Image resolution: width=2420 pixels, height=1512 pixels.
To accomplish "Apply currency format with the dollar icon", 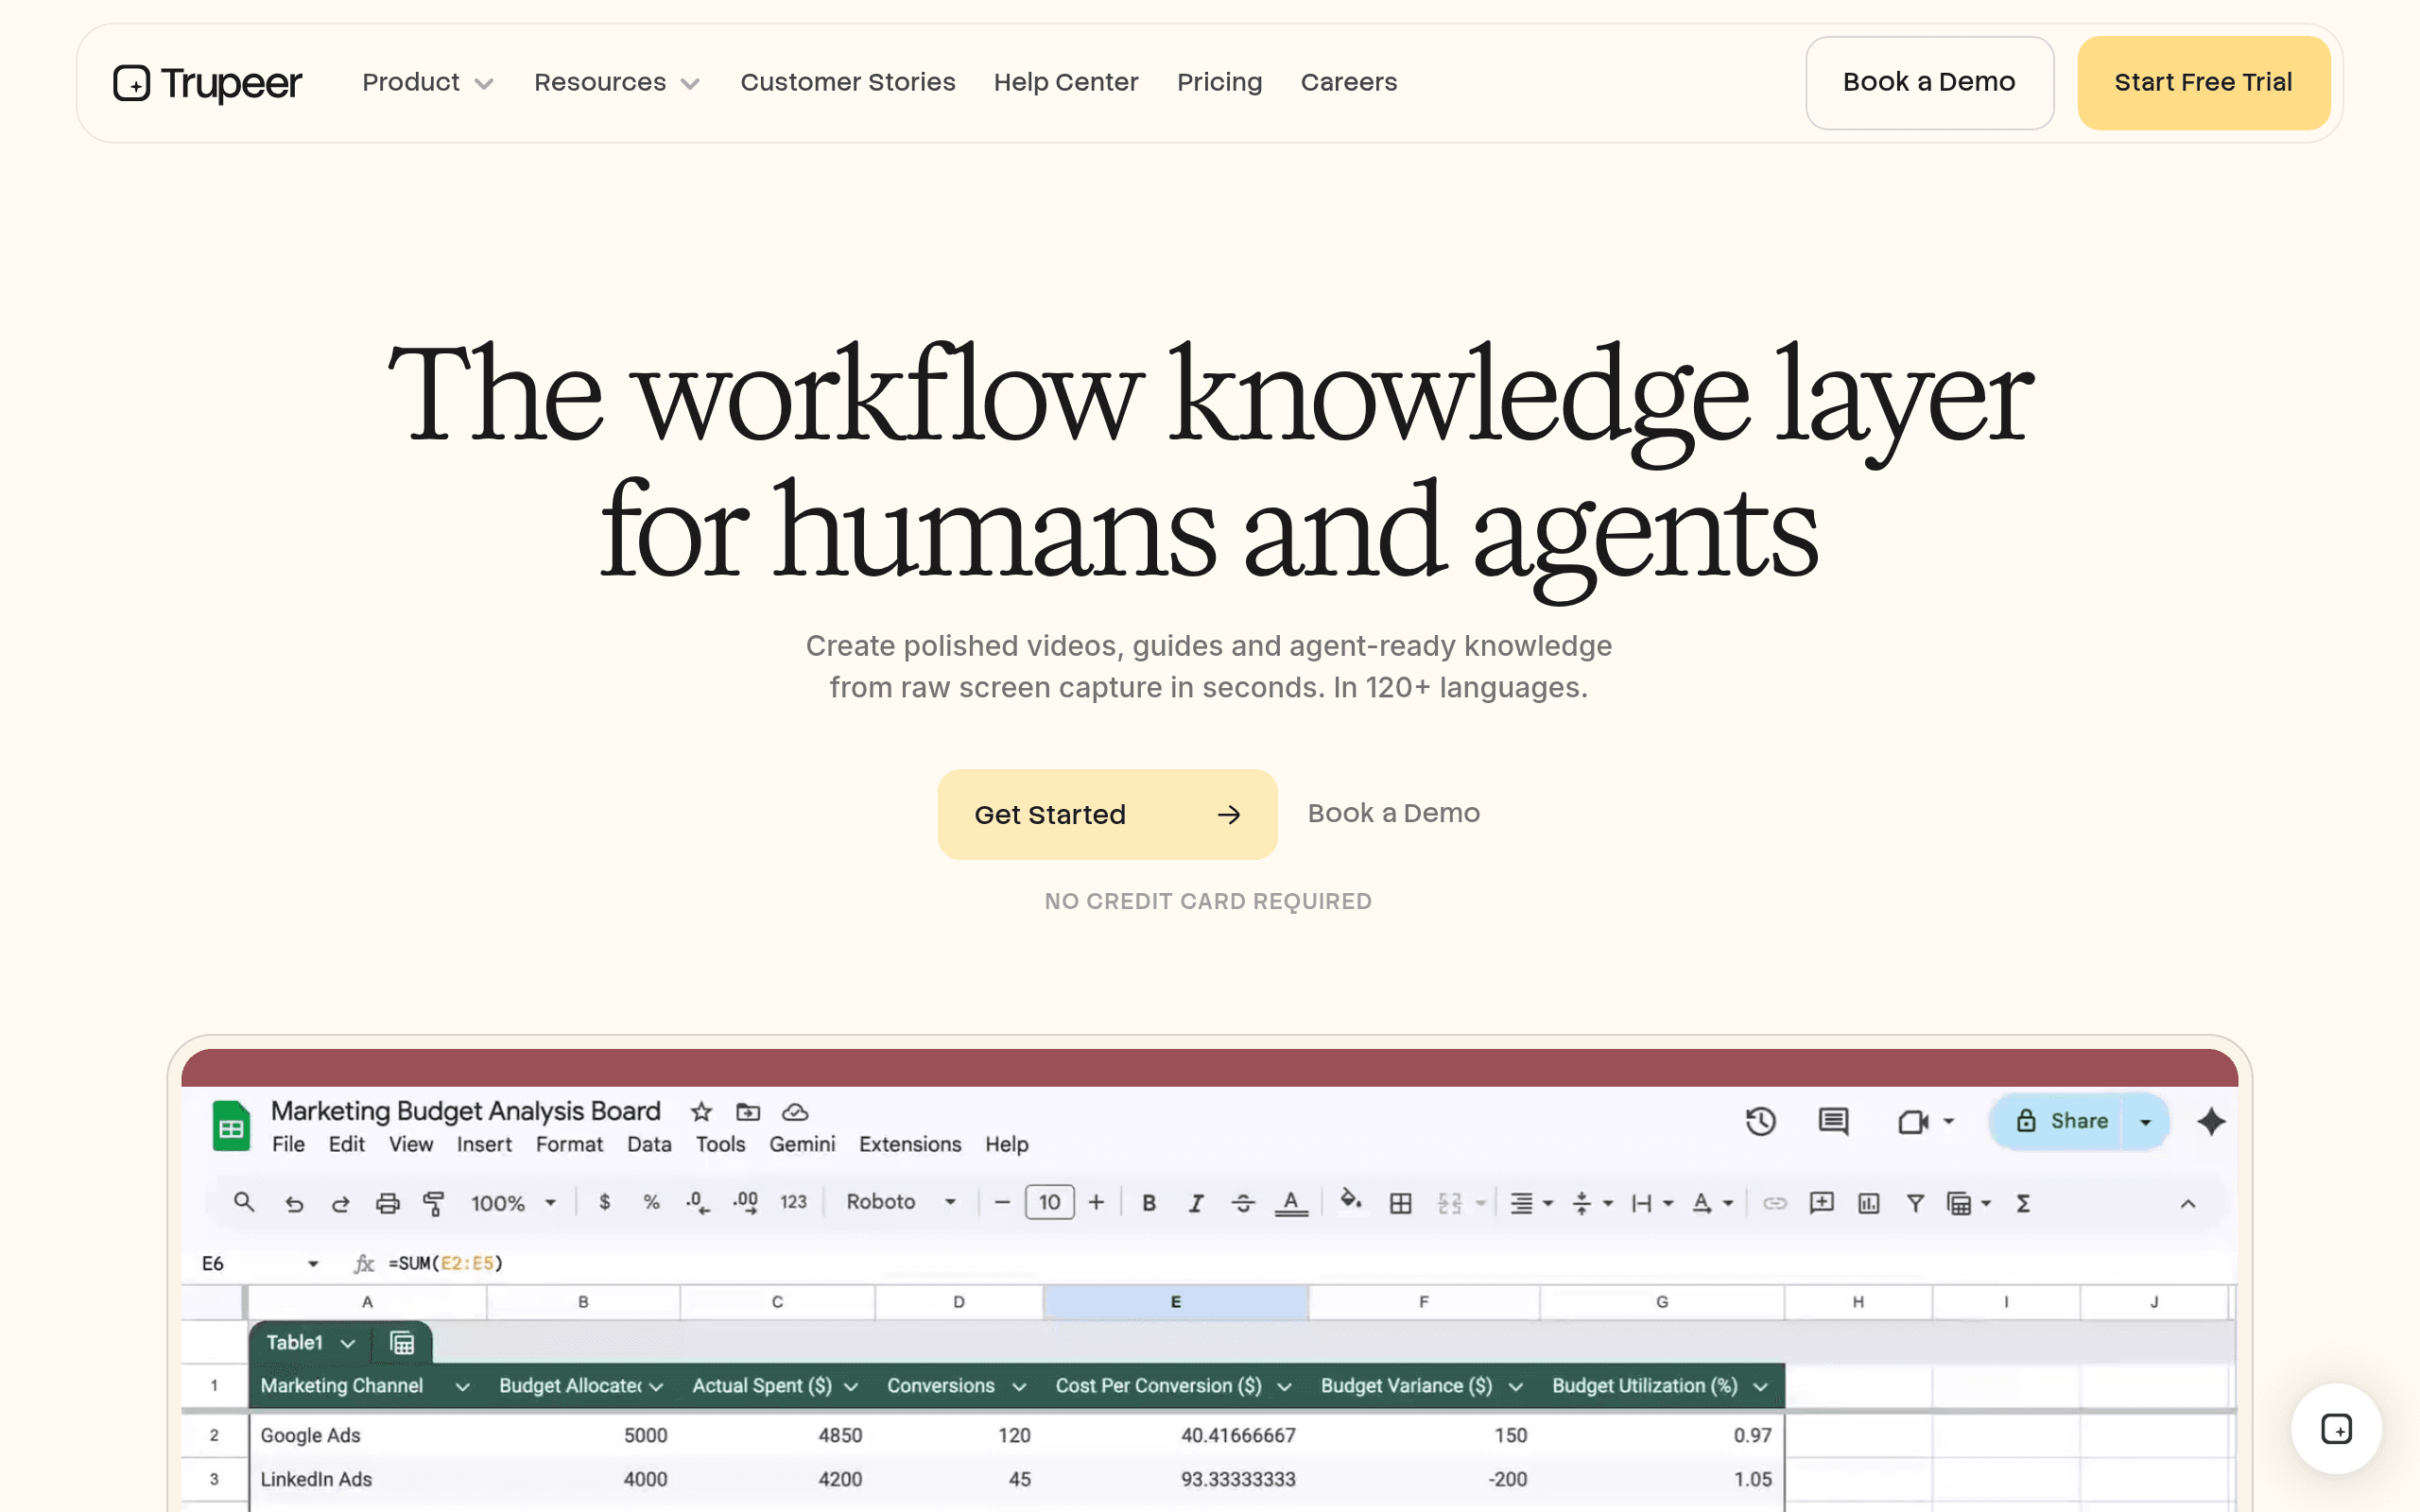I will pos(605,1202).
